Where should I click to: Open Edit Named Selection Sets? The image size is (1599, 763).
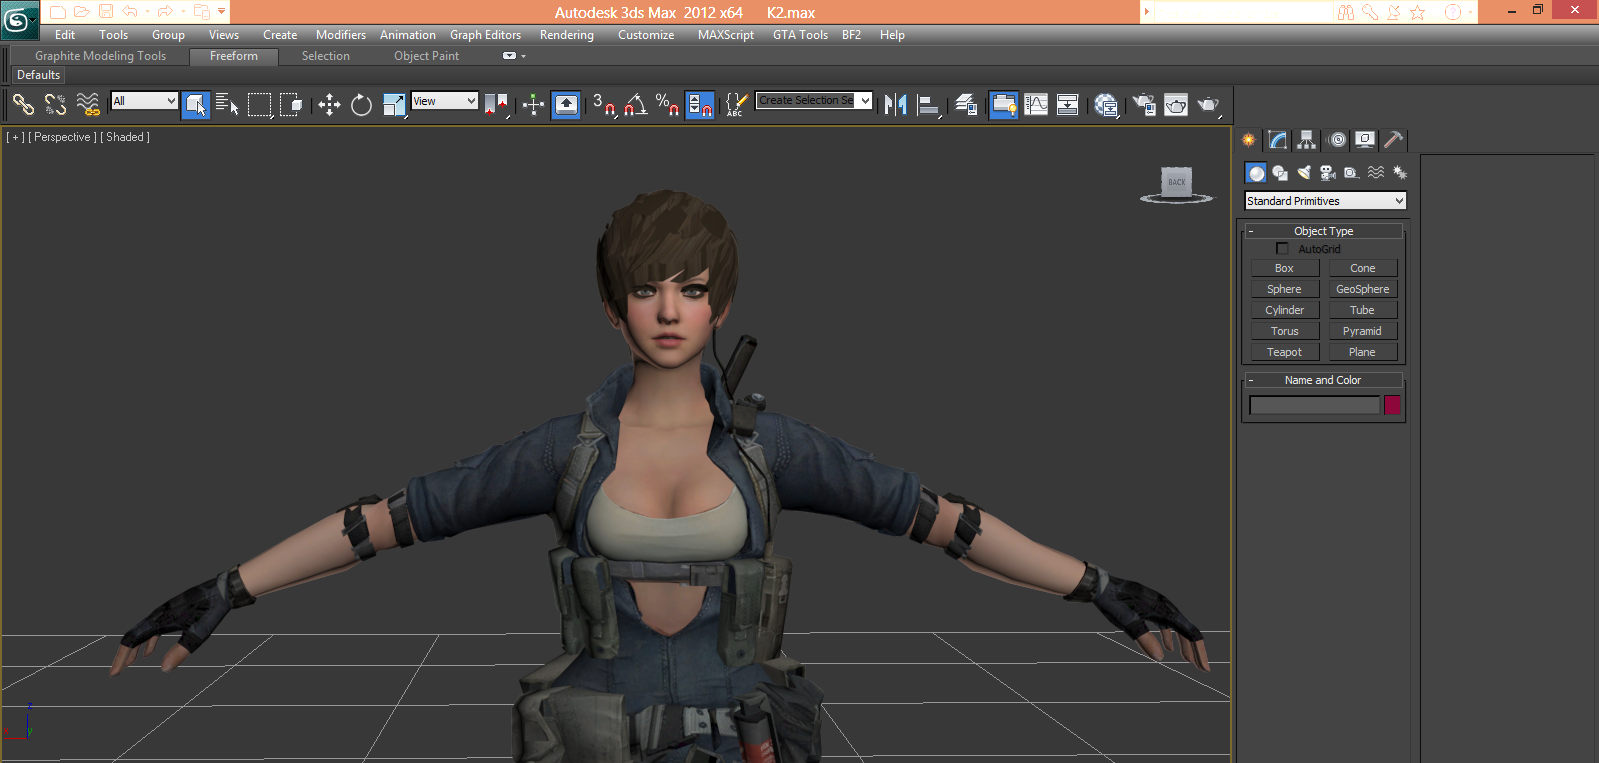(x=736, y=104)
